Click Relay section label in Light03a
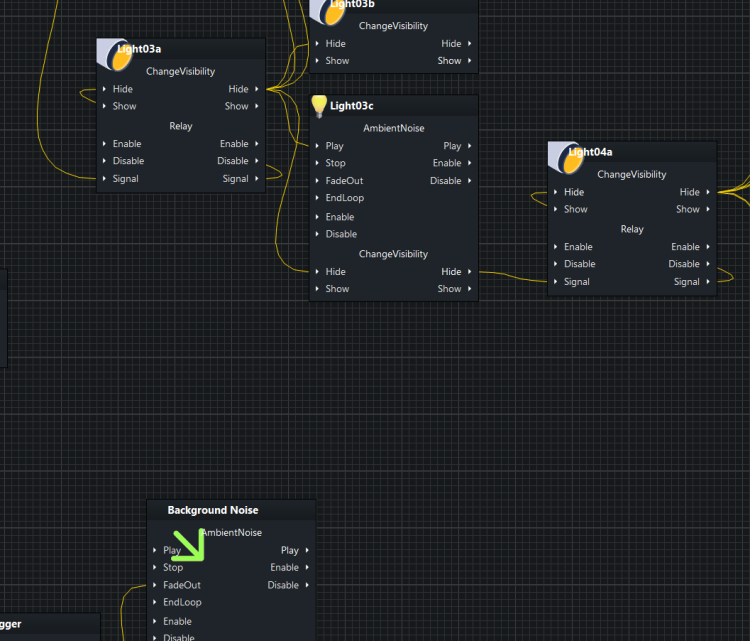Image resolution: width=750 pixels, height=641 pixels. tap(180, 126)
